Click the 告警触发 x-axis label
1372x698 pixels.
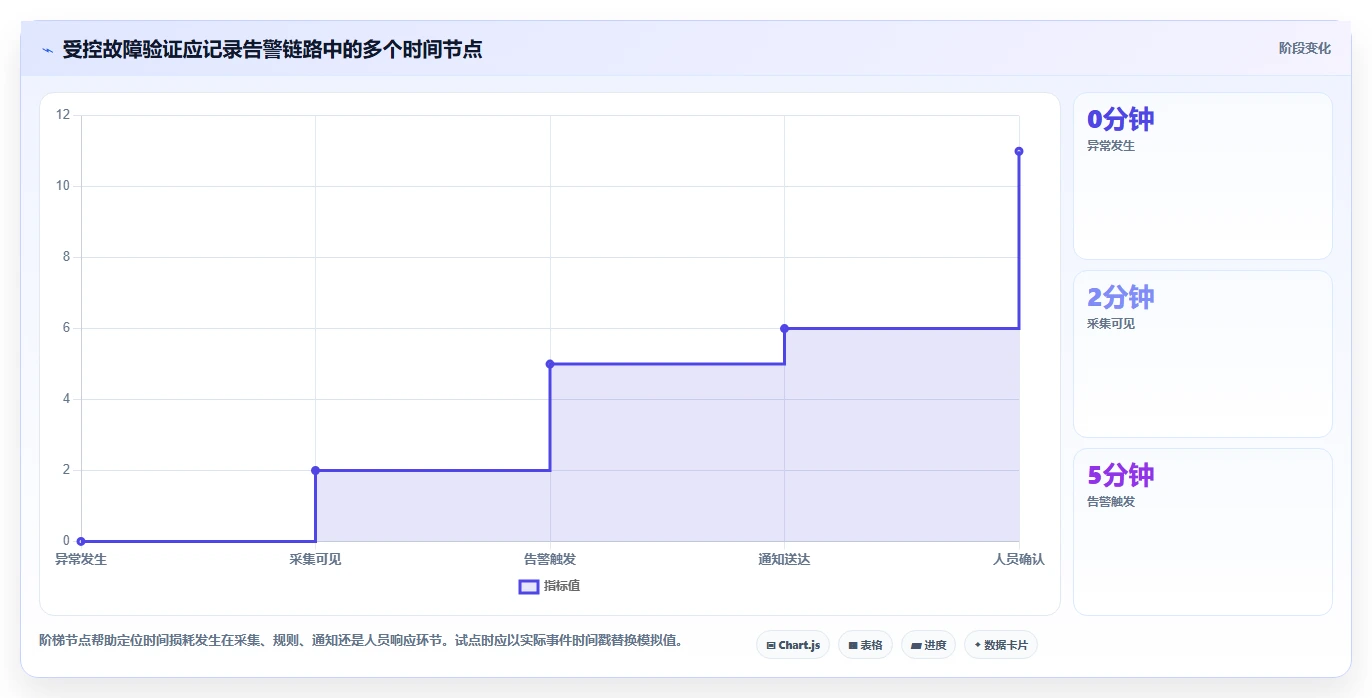tap(550, 559)
